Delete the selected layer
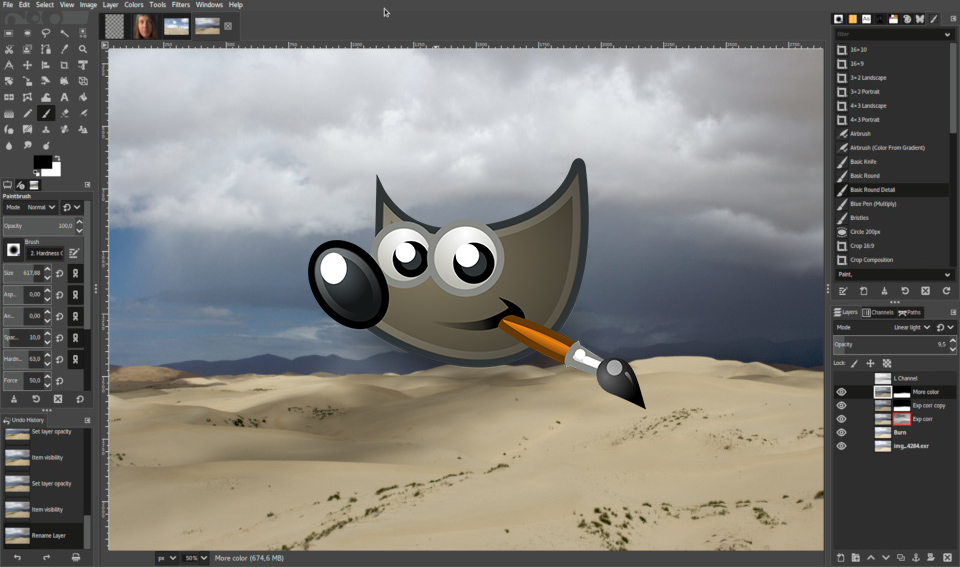This screenshot has height=567, width=960. point(947,557)
